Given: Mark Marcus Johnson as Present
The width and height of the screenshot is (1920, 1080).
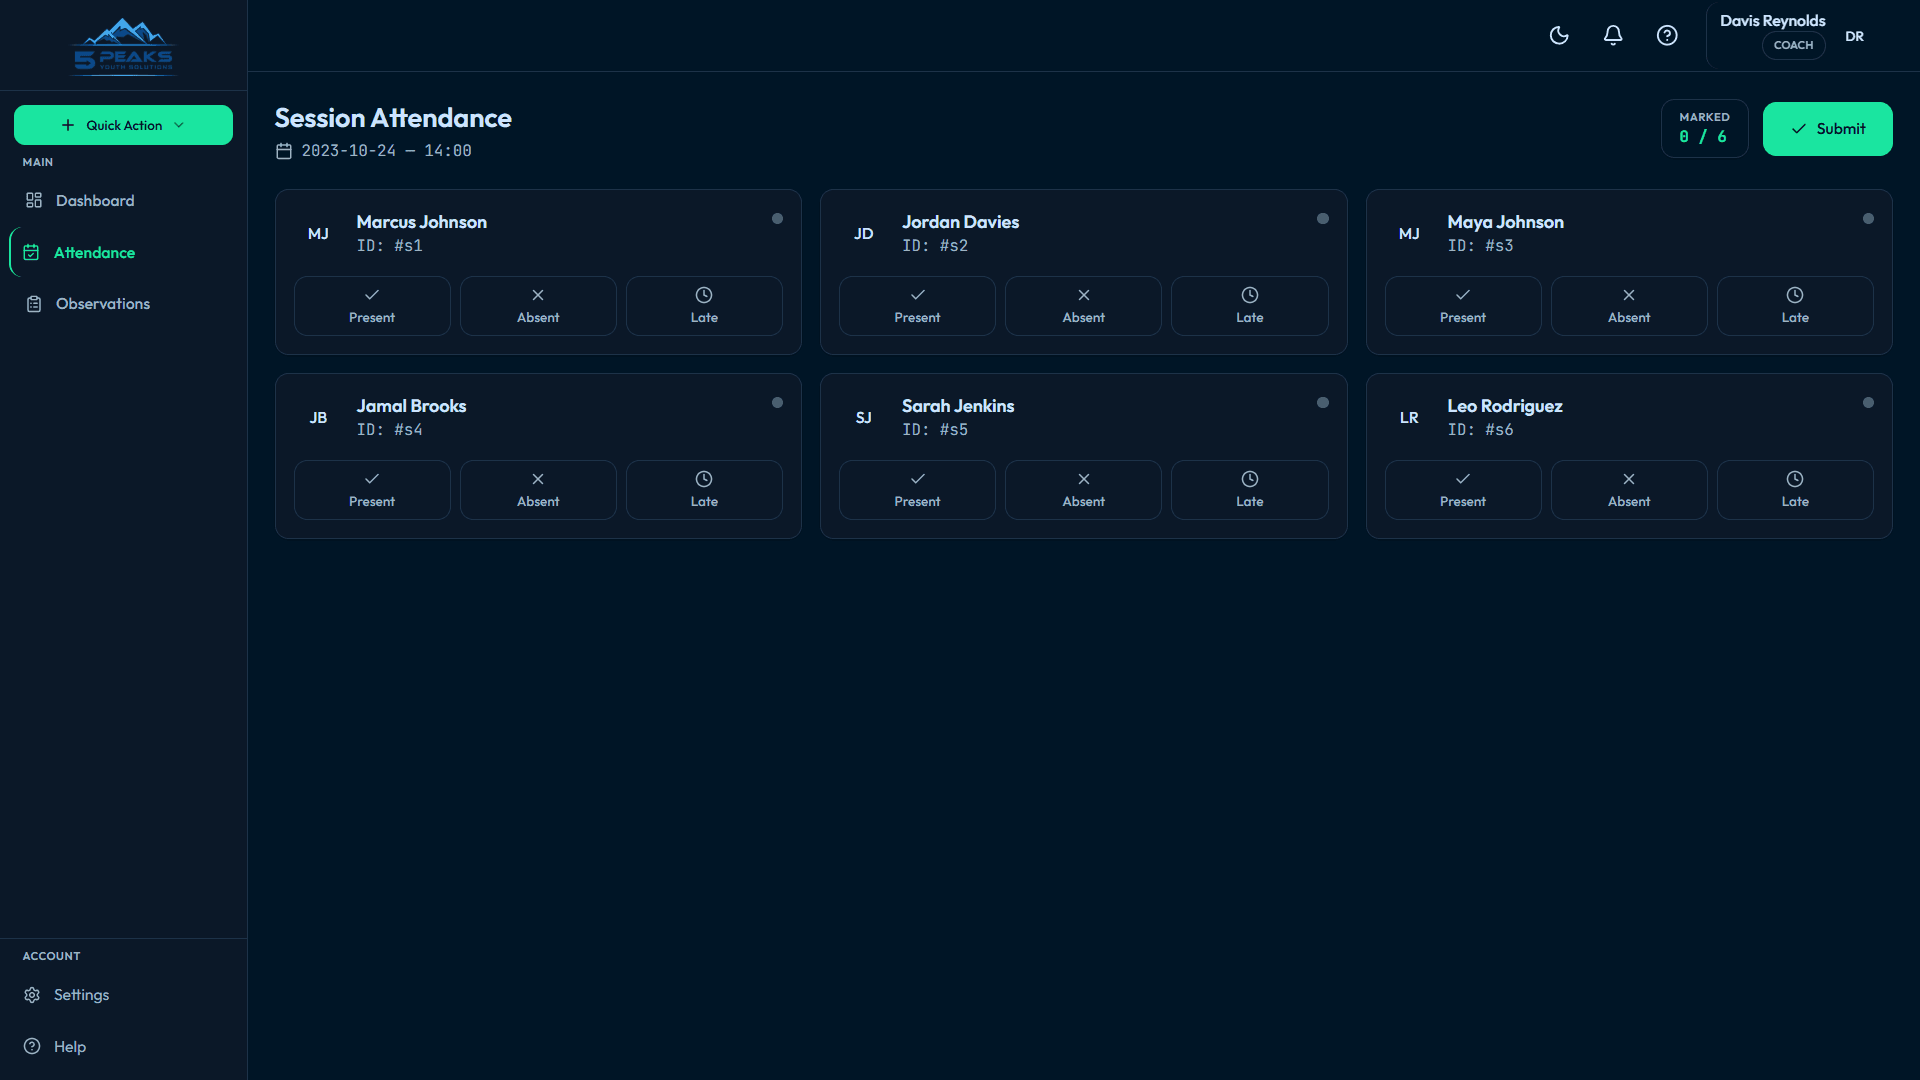Looking at the screenshot, I should point(372,306).
